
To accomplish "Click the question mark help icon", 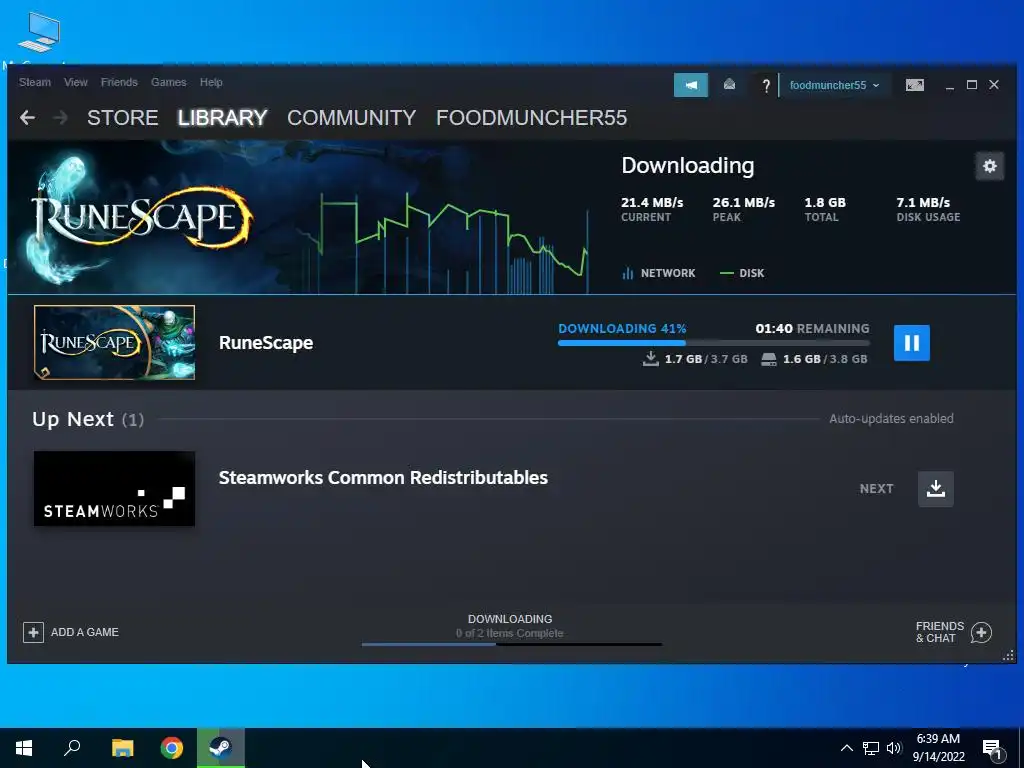I will 766,86.
